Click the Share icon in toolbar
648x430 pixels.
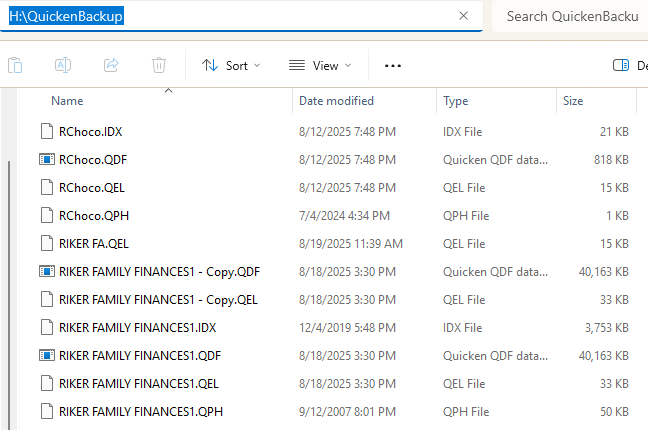(111, 65)
